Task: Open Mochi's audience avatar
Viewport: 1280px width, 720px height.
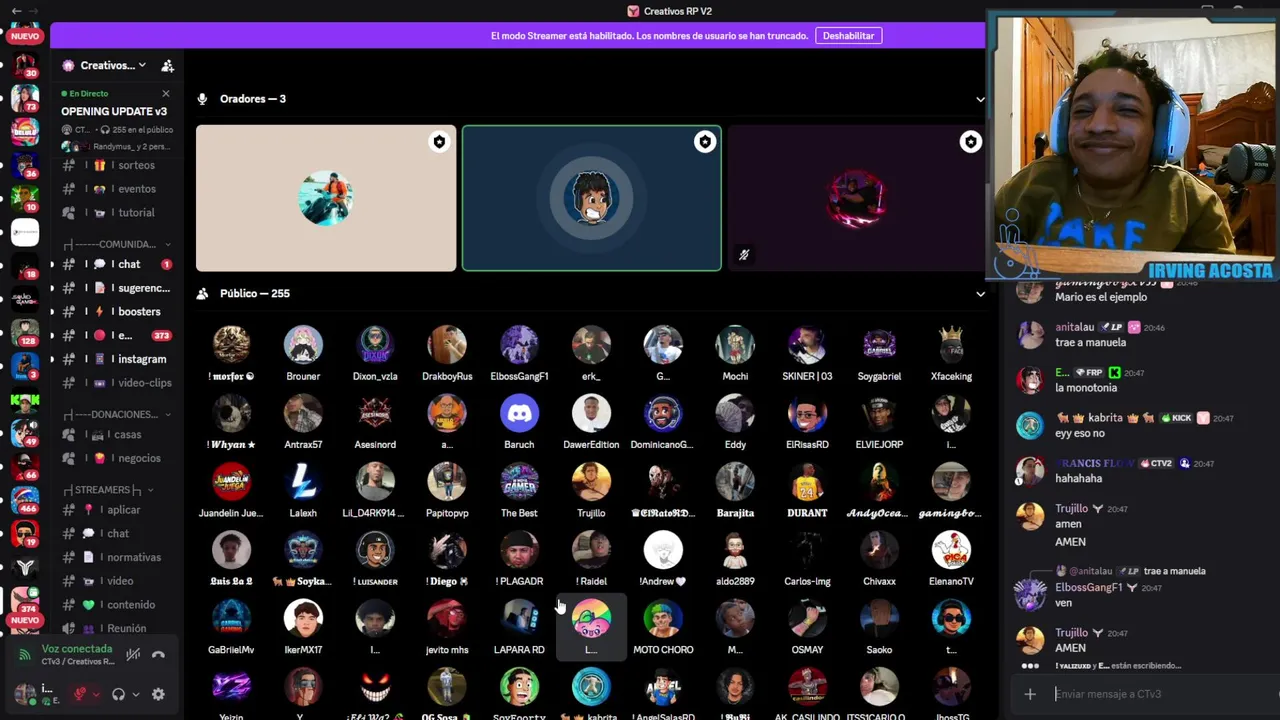Action: point(735,344)
